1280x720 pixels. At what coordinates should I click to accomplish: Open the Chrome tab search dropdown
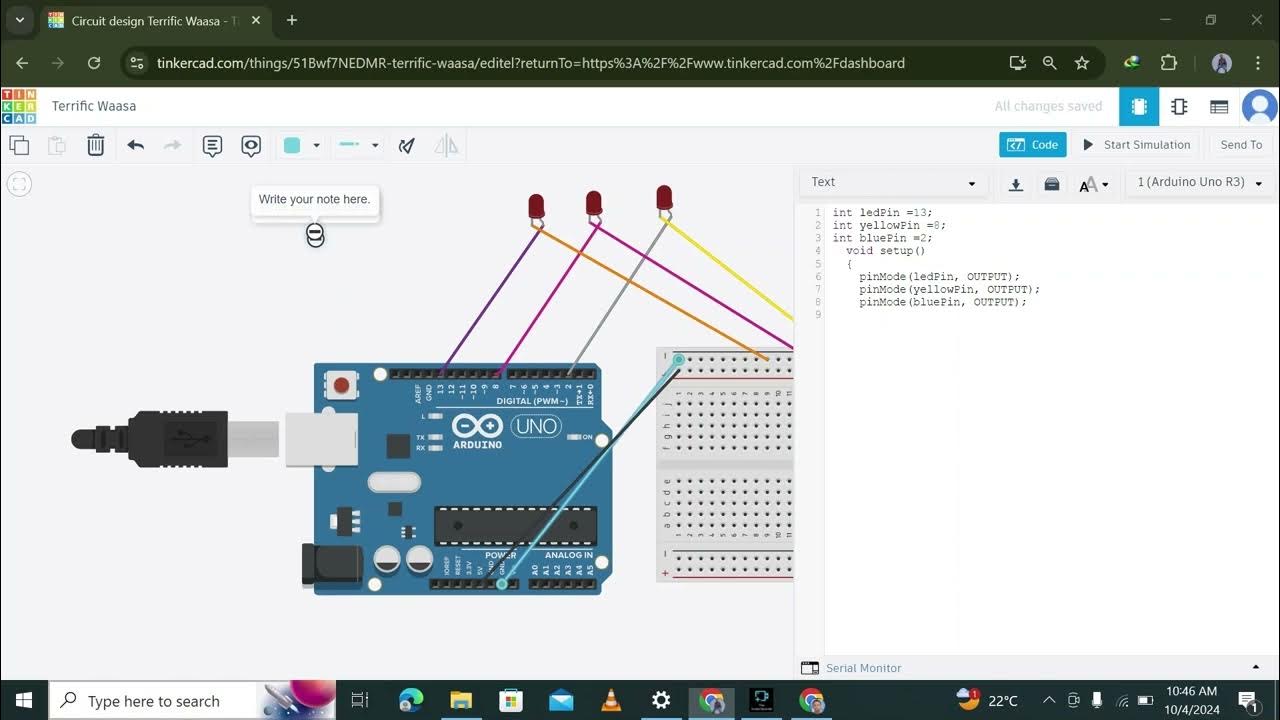coord(19,20)
